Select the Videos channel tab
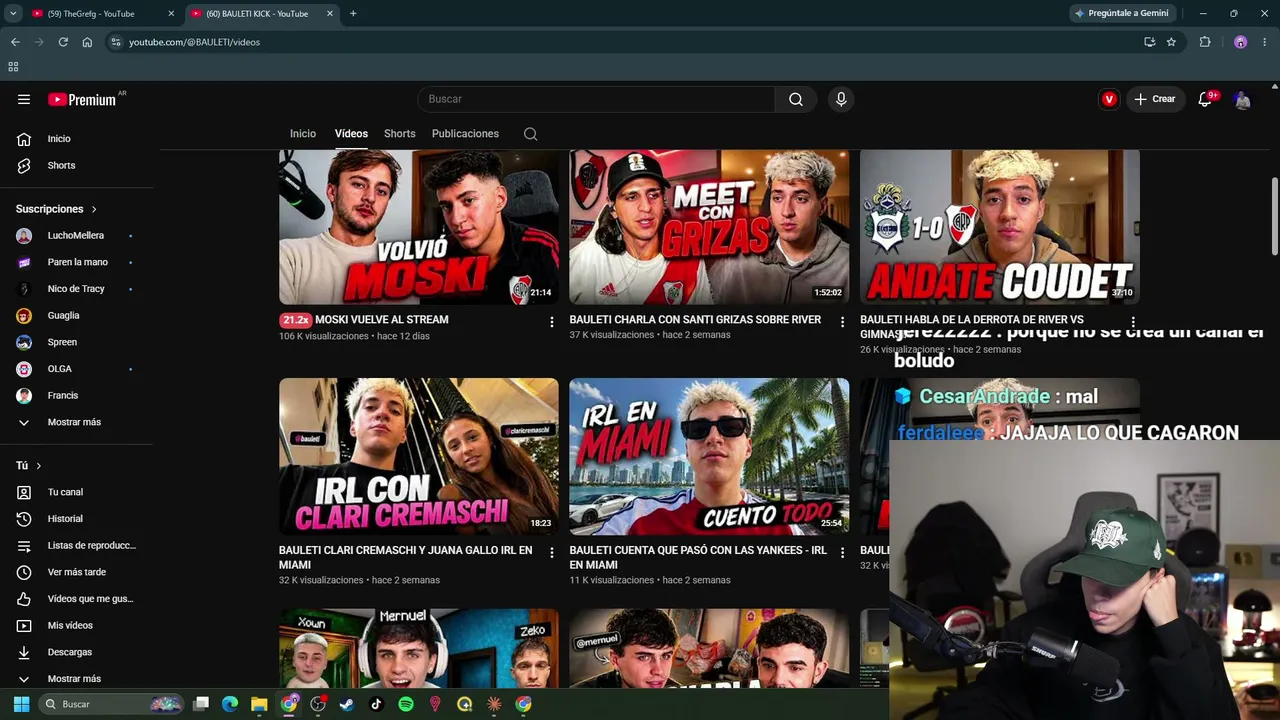The width and height of the screenshot is (1280, 720). pyautogui.click(x=351, y=134)
